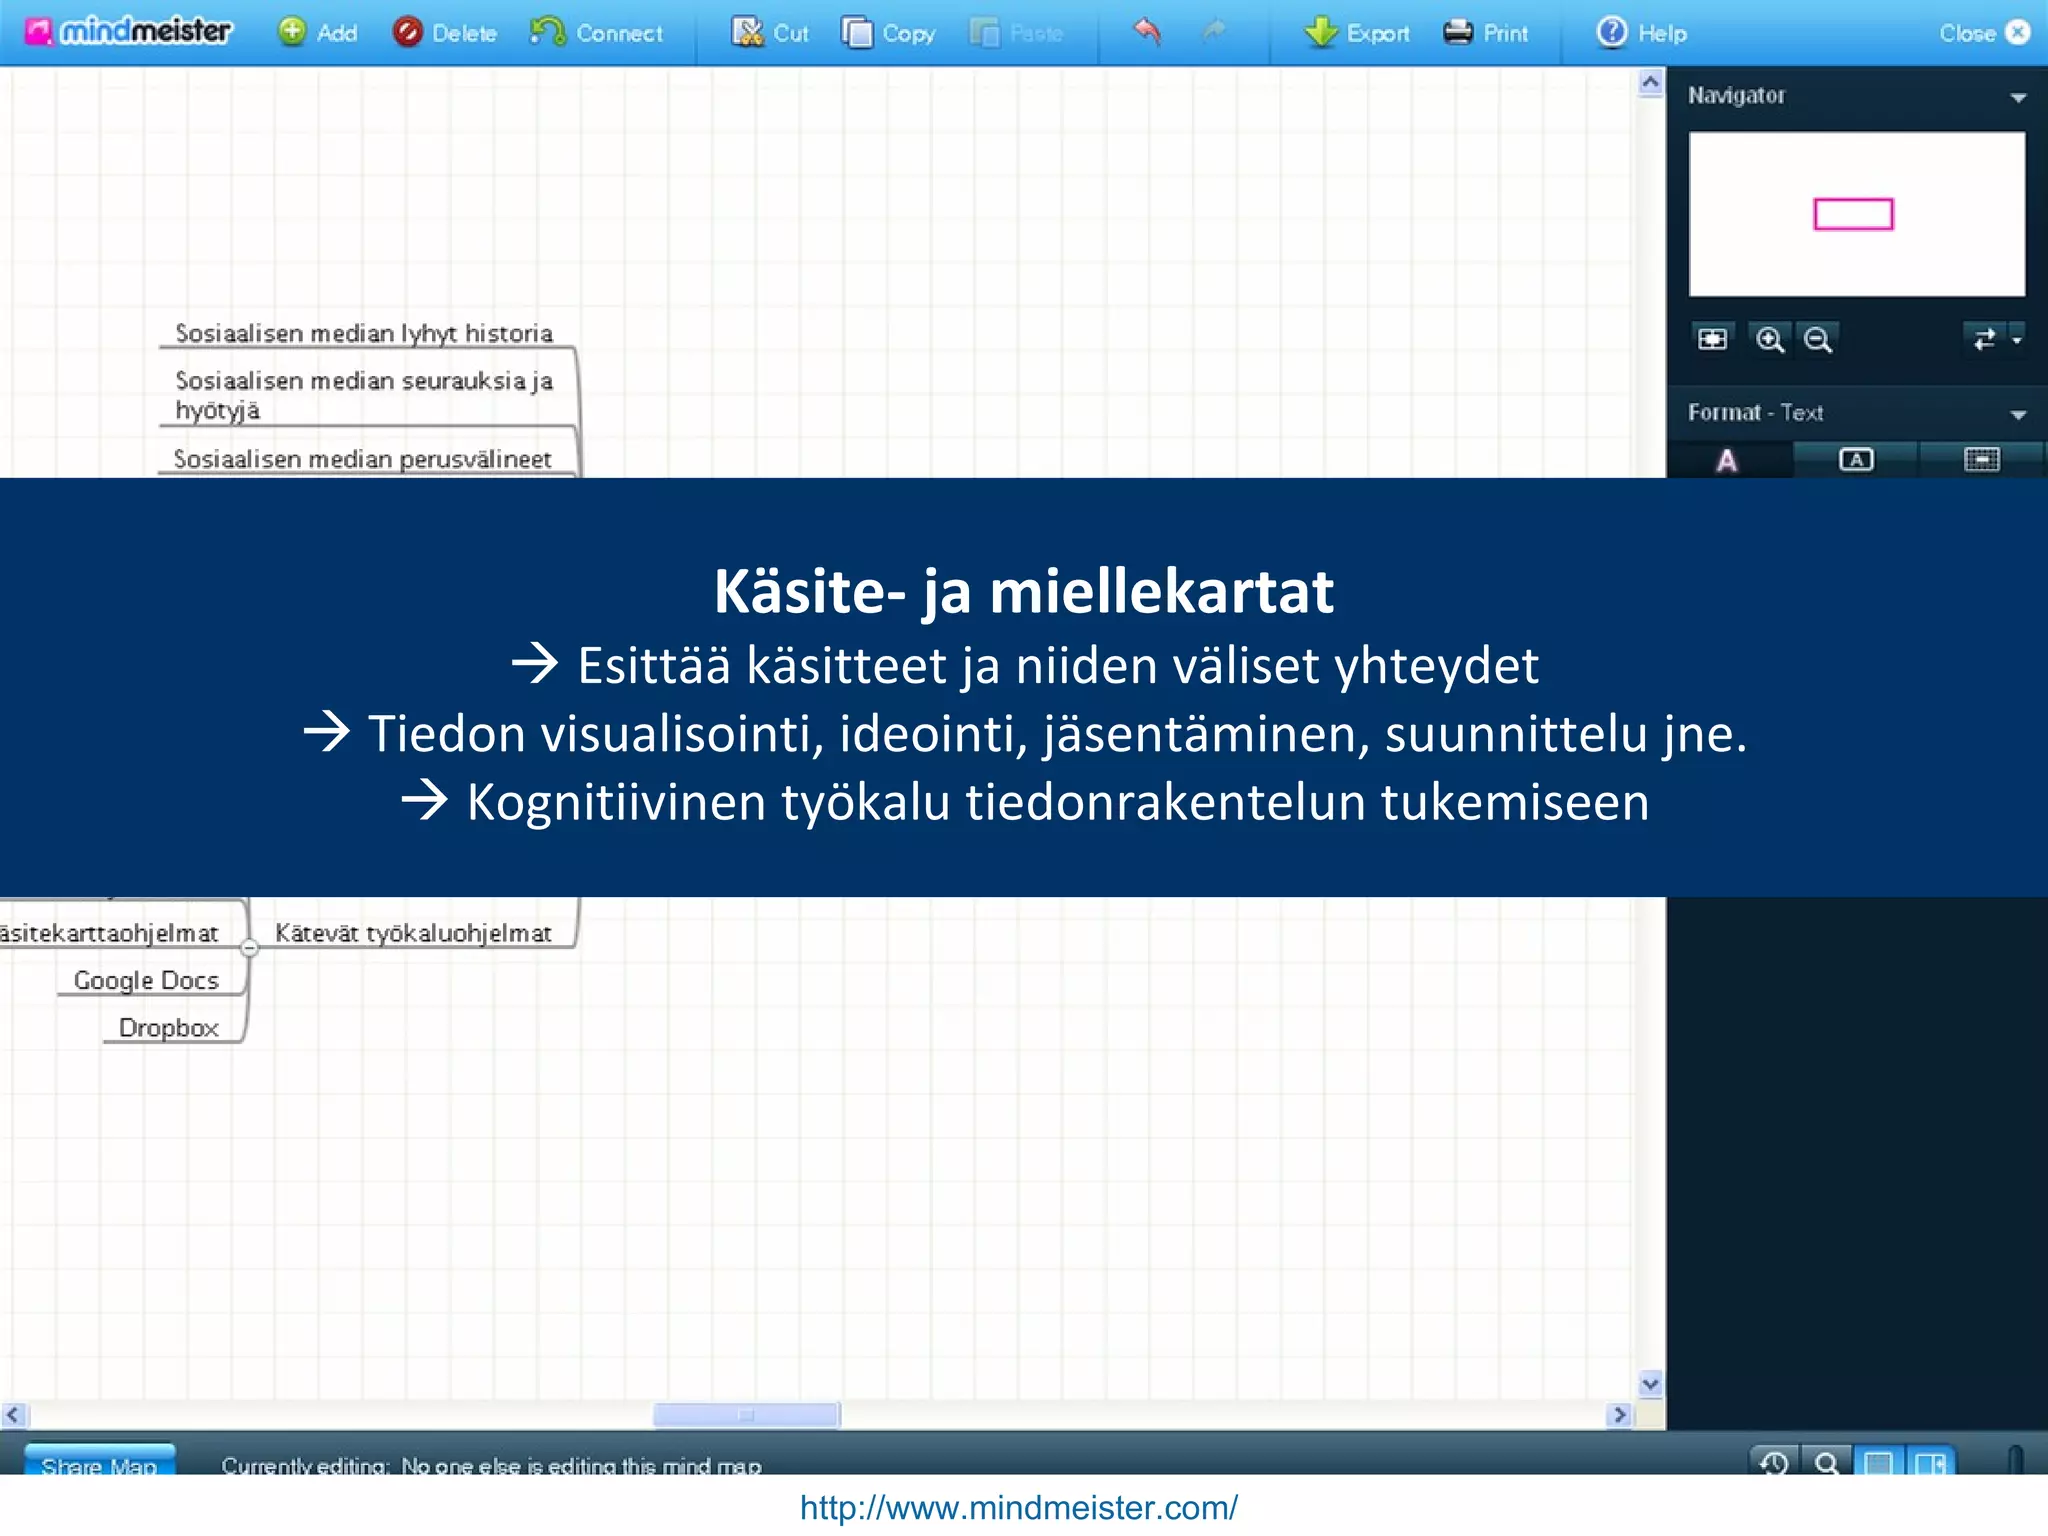2048x1536 pixels.
Task: Open the mindmeister.com link
Action: [x=1018, y=1508]
